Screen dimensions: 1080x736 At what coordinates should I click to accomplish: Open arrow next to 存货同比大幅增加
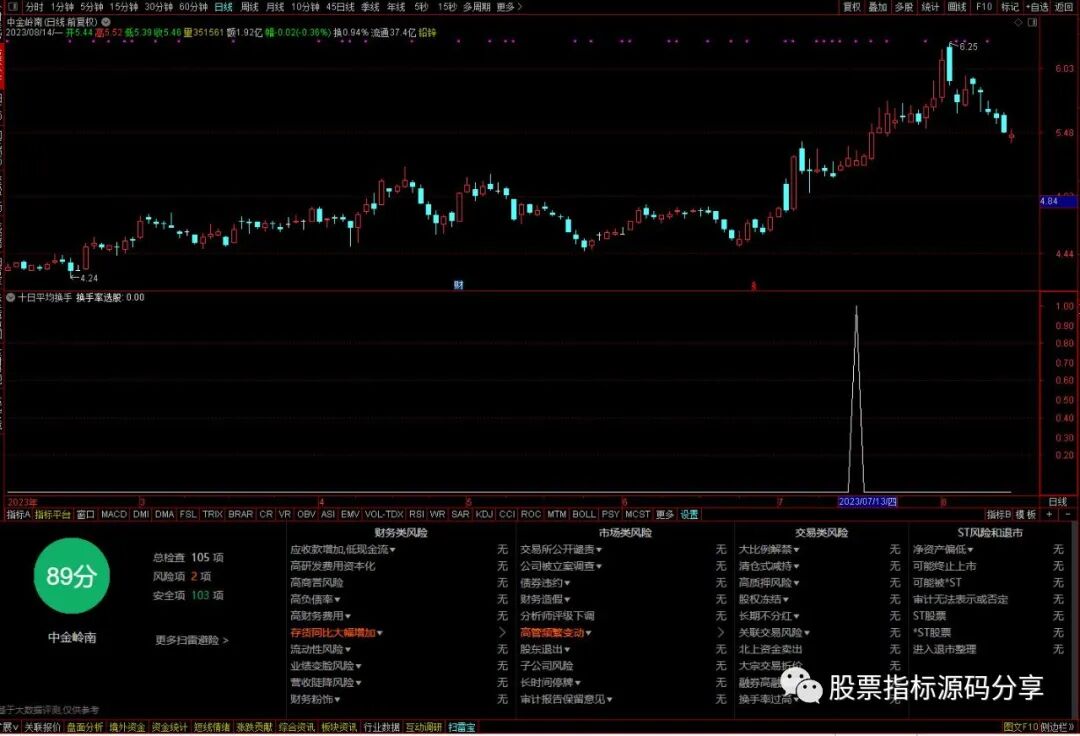point(502,632)
